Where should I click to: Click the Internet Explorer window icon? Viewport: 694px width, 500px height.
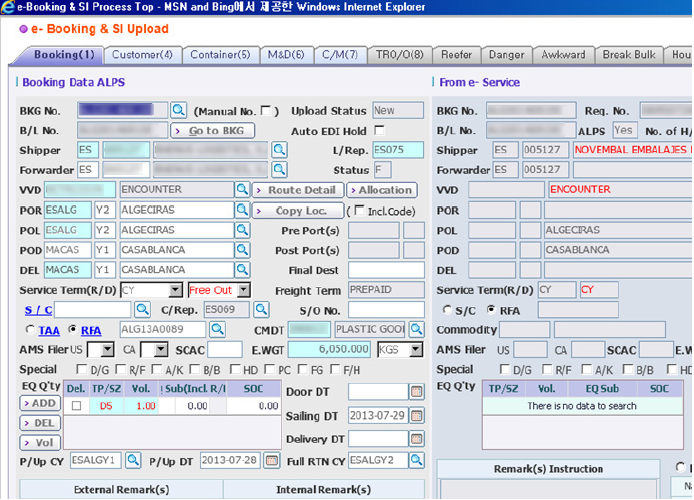8,7
